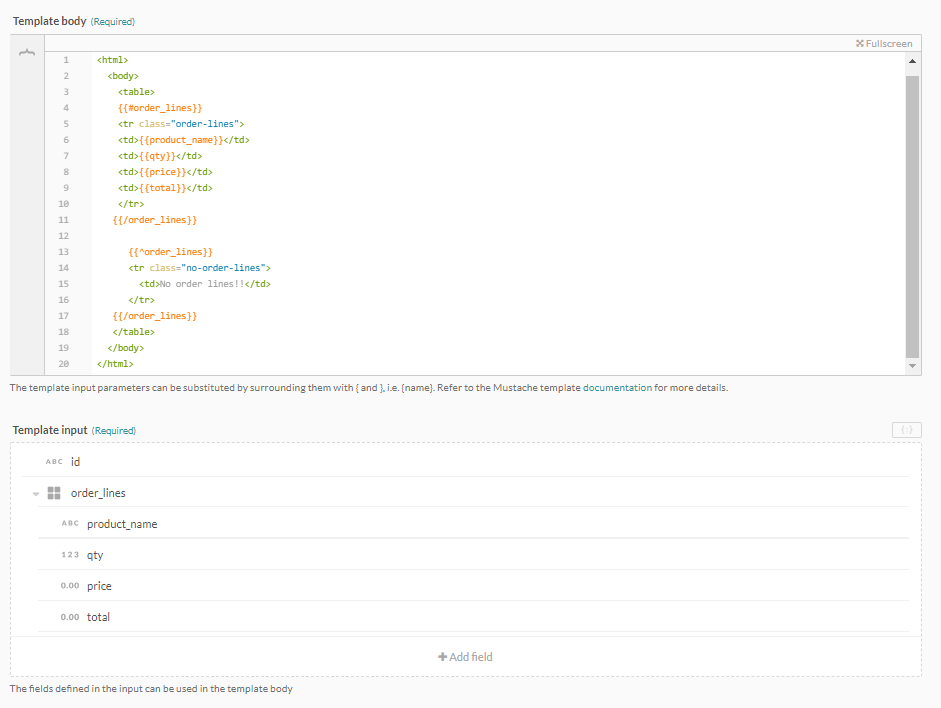Click the ABC type icon beside id
The width and height of the screenshot is (941, 708).
point(53,461)
